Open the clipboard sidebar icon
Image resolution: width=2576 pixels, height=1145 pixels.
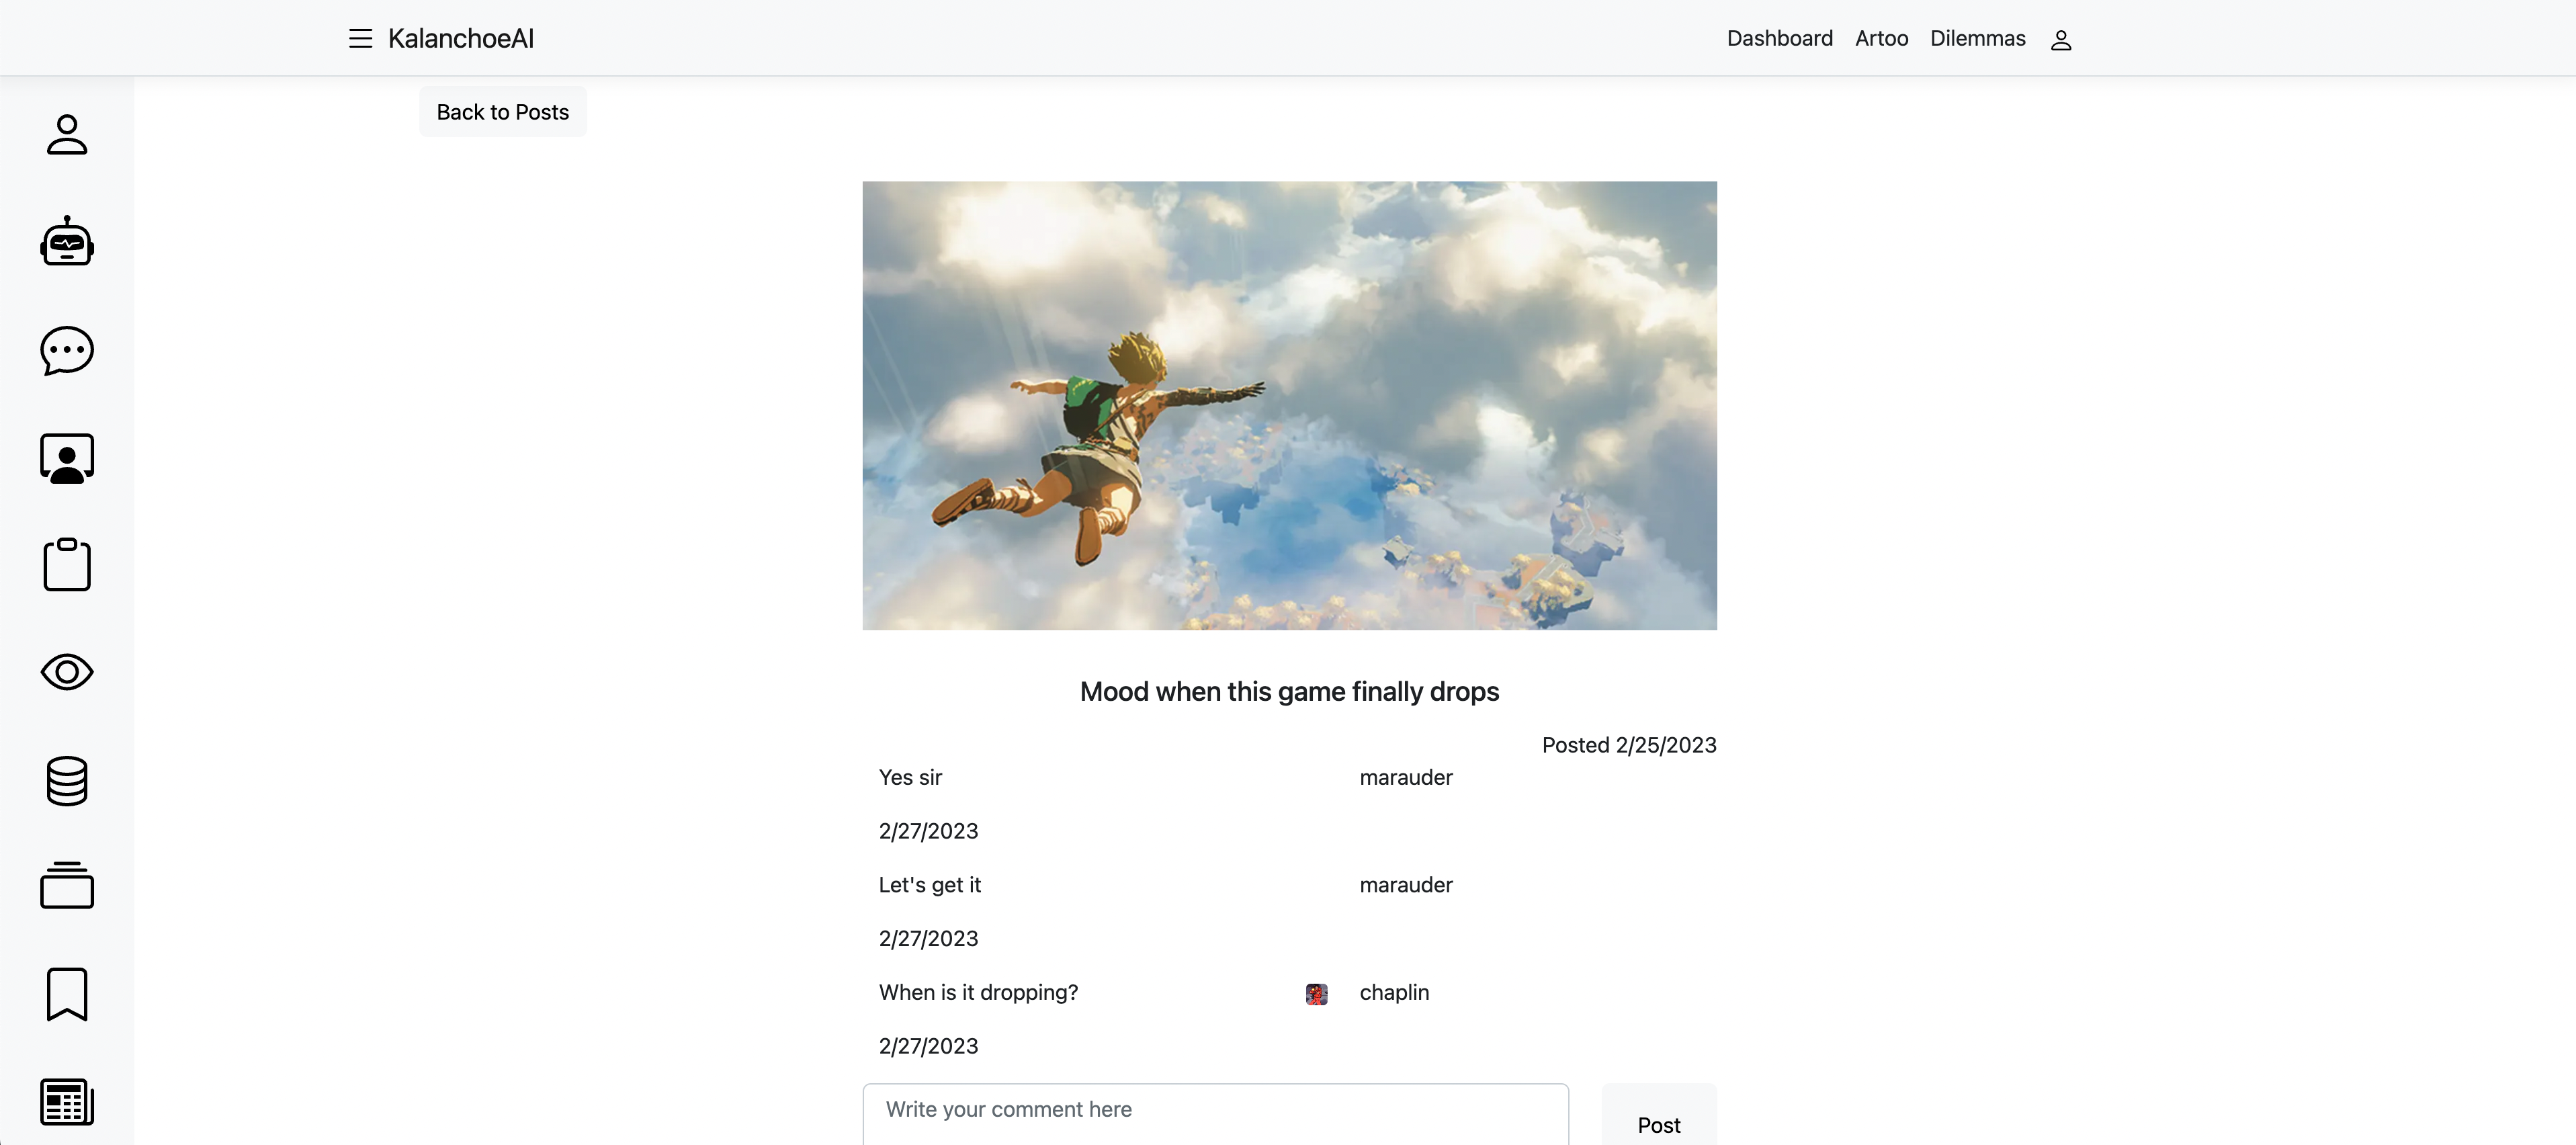point(67,565)
